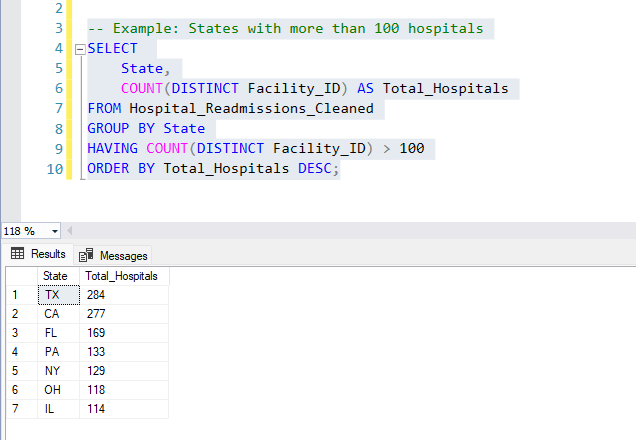Click the 118 hospitals value

coord(124,390)
